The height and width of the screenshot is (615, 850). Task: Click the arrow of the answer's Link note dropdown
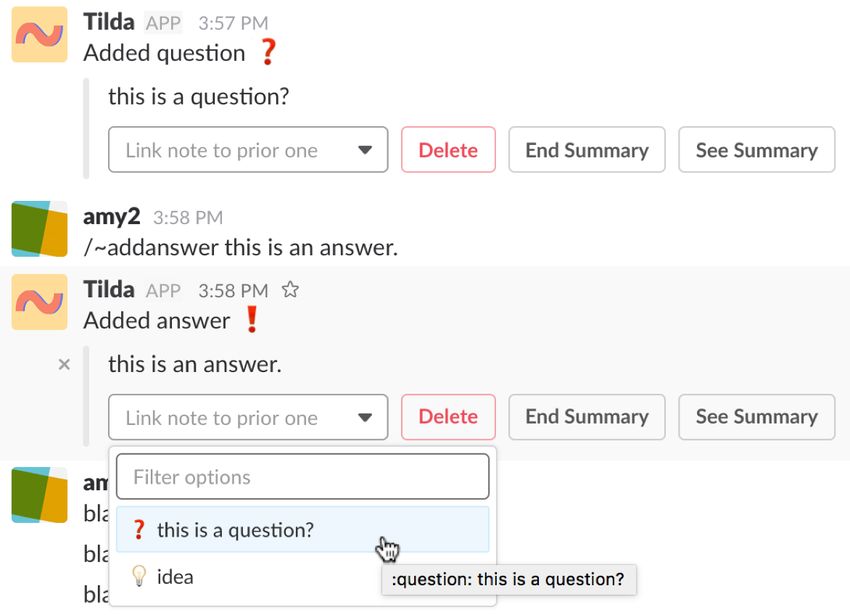(x=365, y=418)
